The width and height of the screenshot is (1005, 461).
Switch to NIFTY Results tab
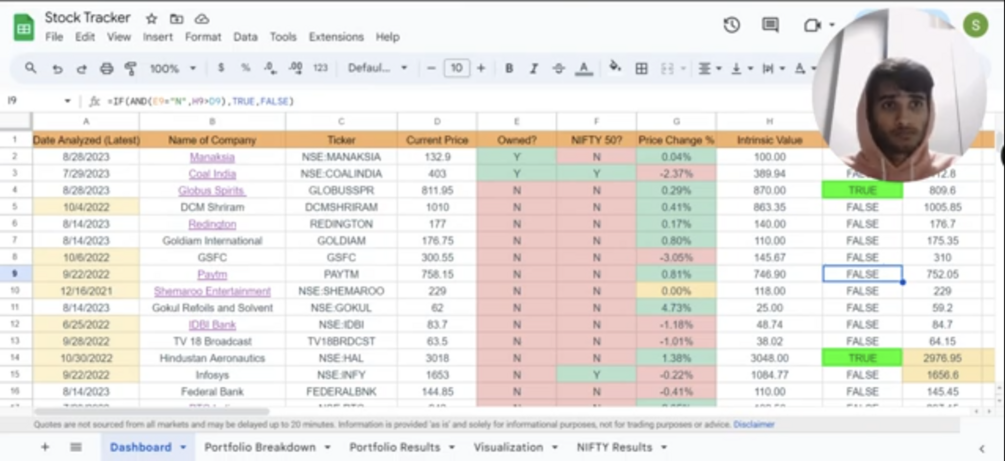coord(614,447)
